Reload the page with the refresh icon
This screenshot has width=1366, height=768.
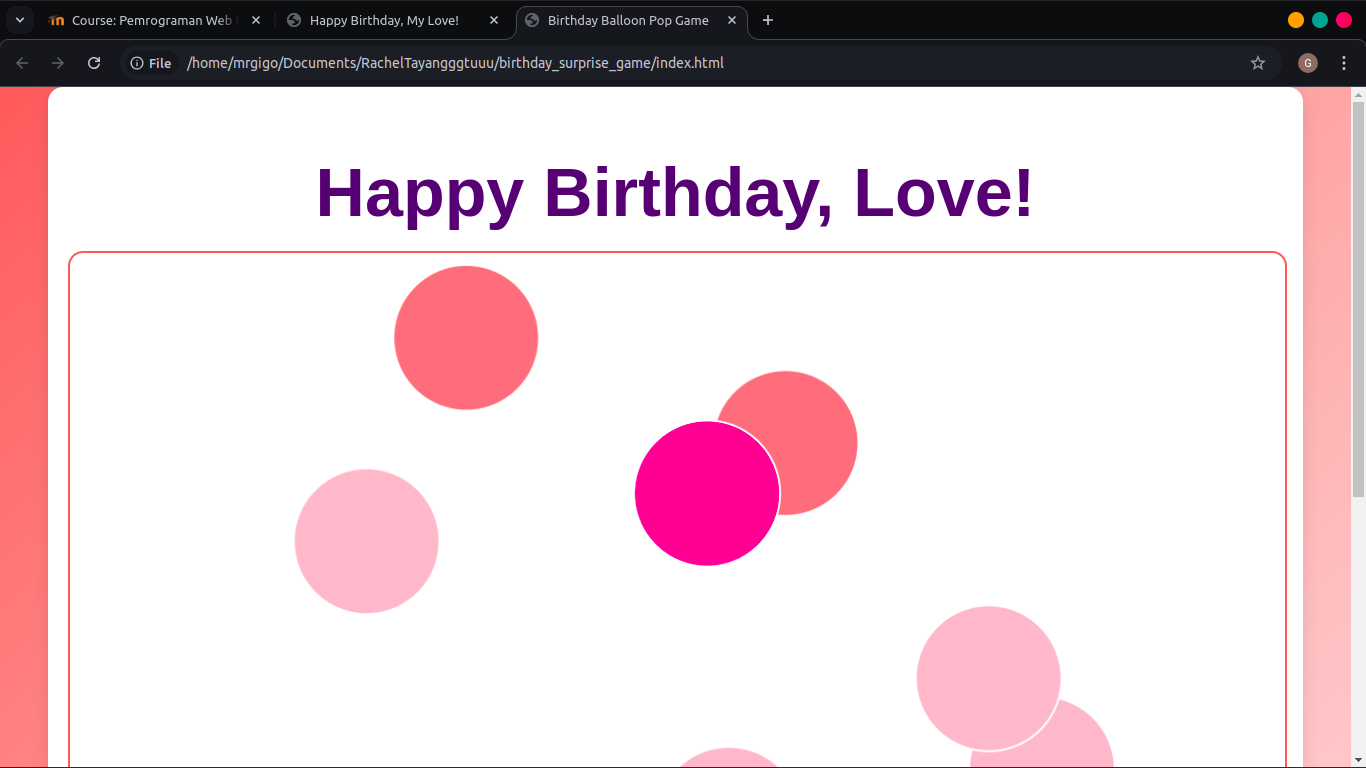[94, 63]
